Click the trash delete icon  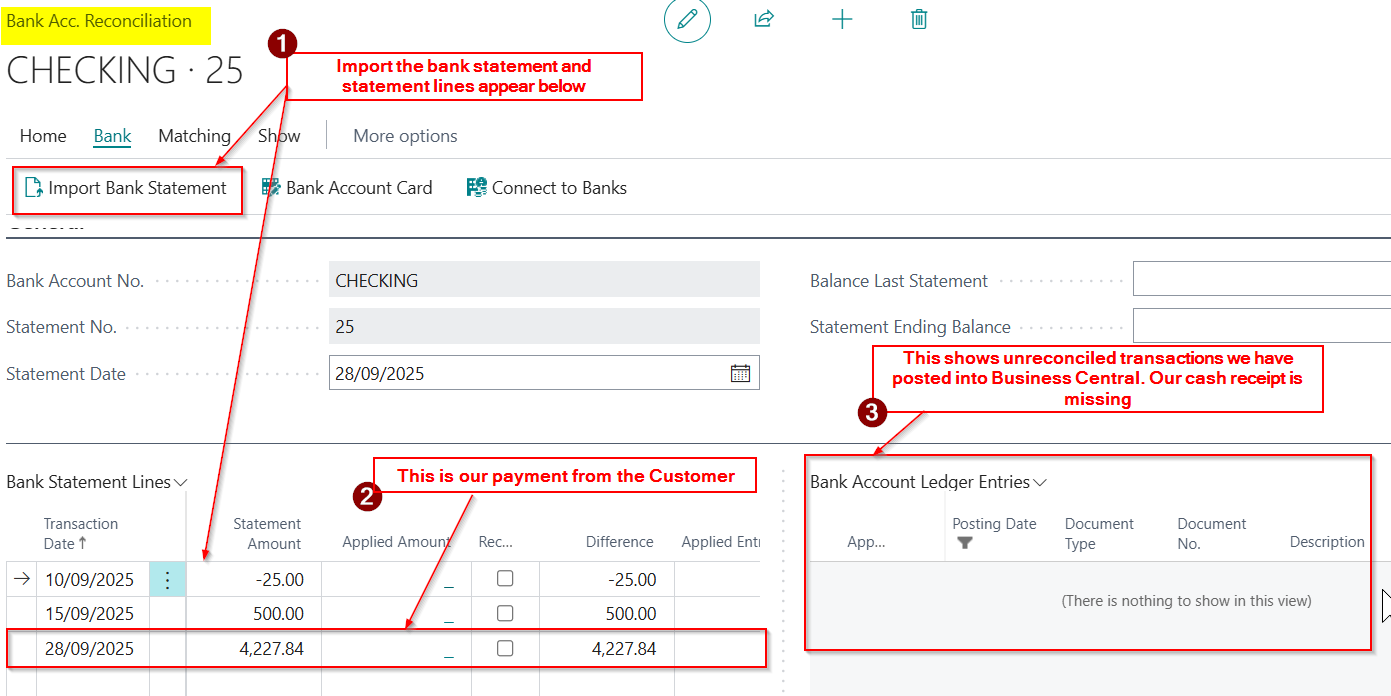919,19
